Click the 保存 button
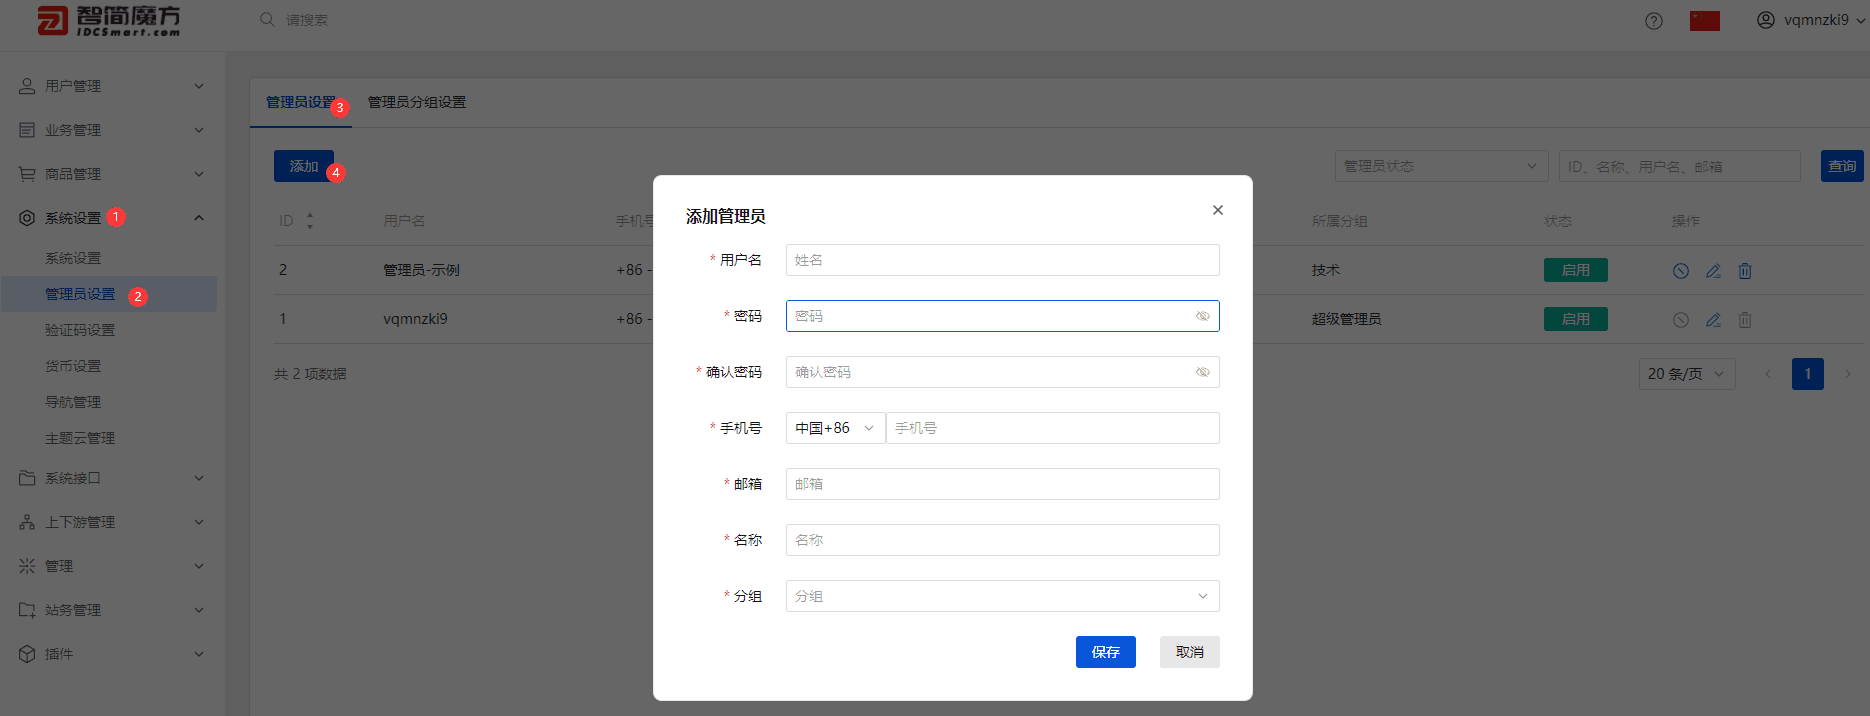Image resolution: width=1870 pixels, height=716 pixels. click(x=1106, y=652)
